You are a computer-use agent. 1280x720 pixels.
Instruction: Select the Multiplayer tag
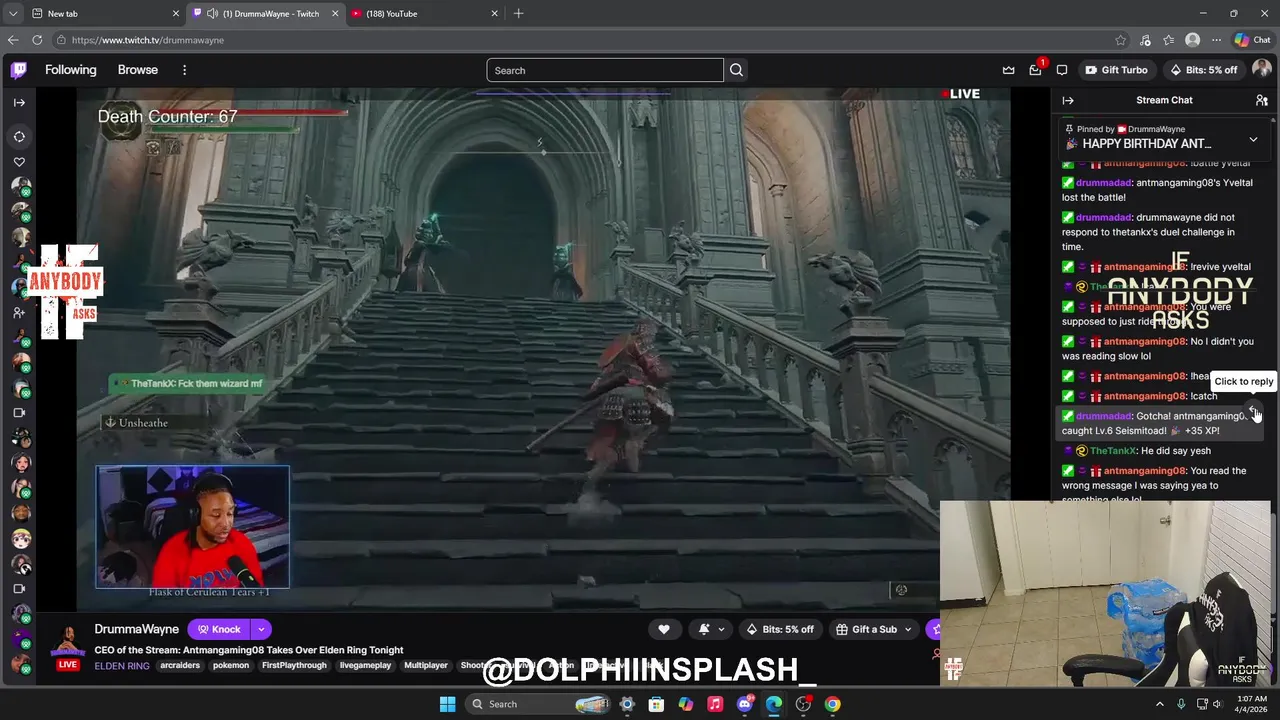tap(426, 665)
